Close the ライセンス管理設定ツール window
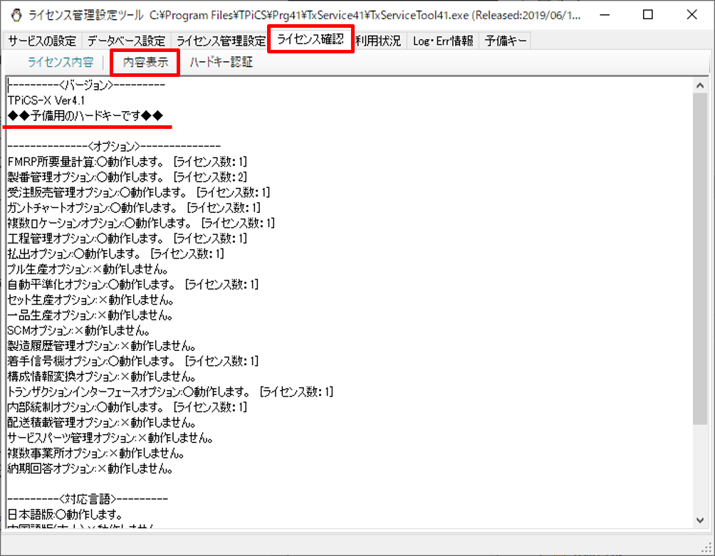 692,15
